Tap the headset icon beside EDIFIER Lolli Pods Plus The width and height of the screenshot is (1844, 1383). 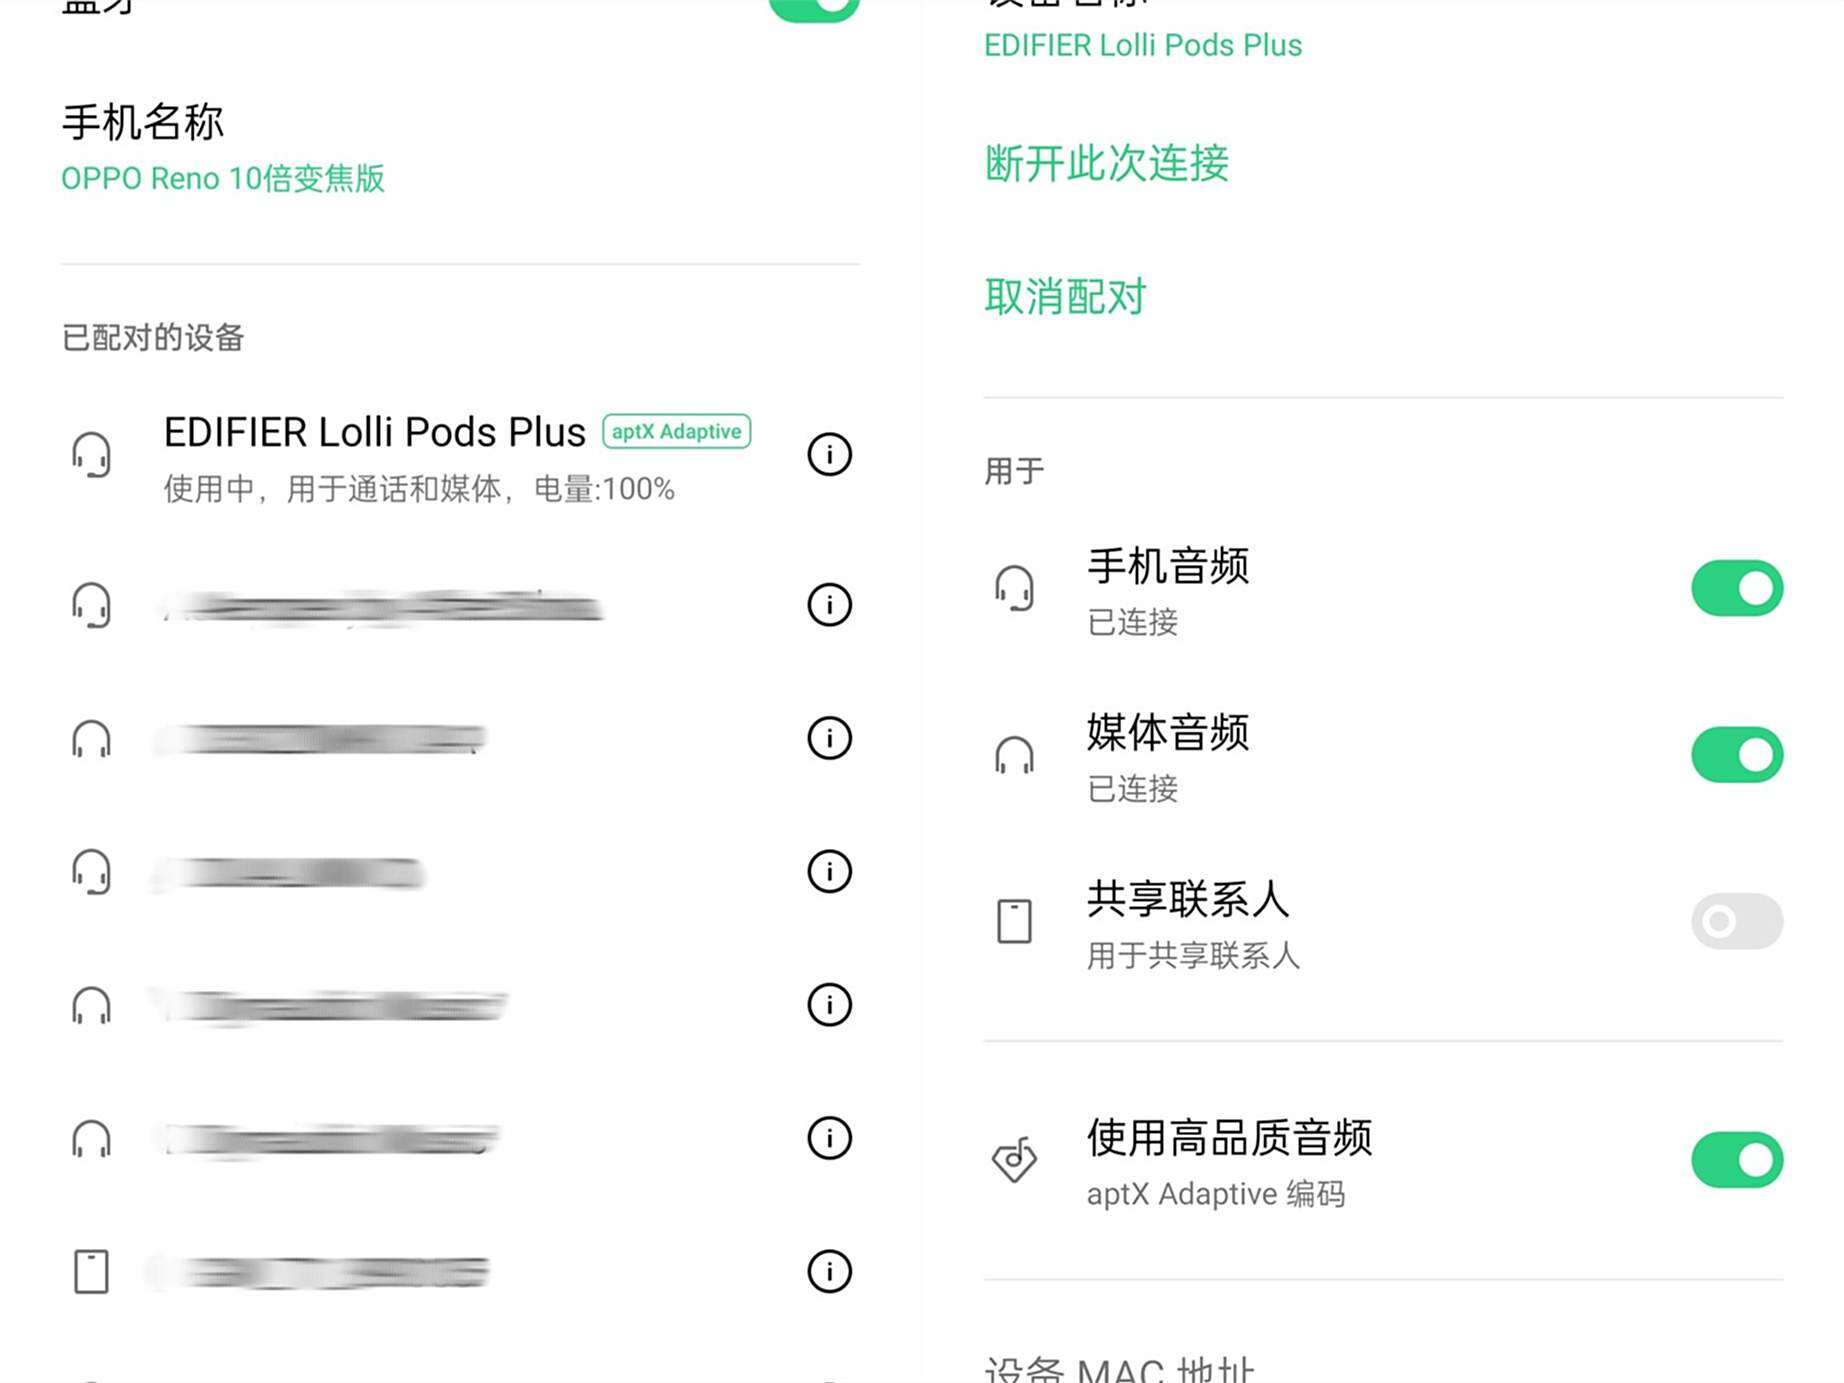pyautogui.click(x=93, y=455)
